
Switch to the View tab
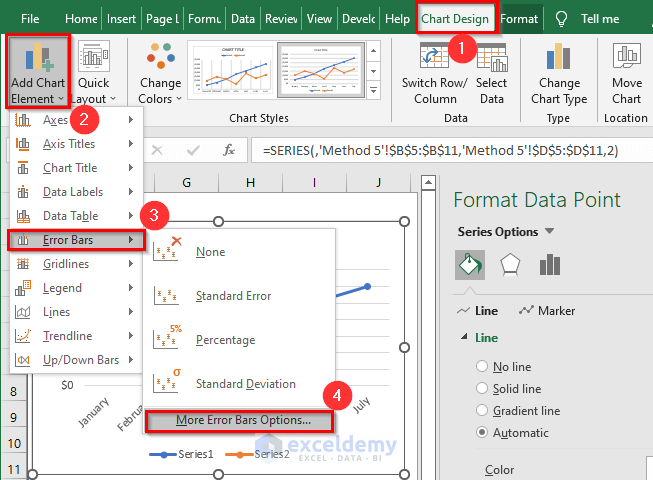tap(319, 19)
